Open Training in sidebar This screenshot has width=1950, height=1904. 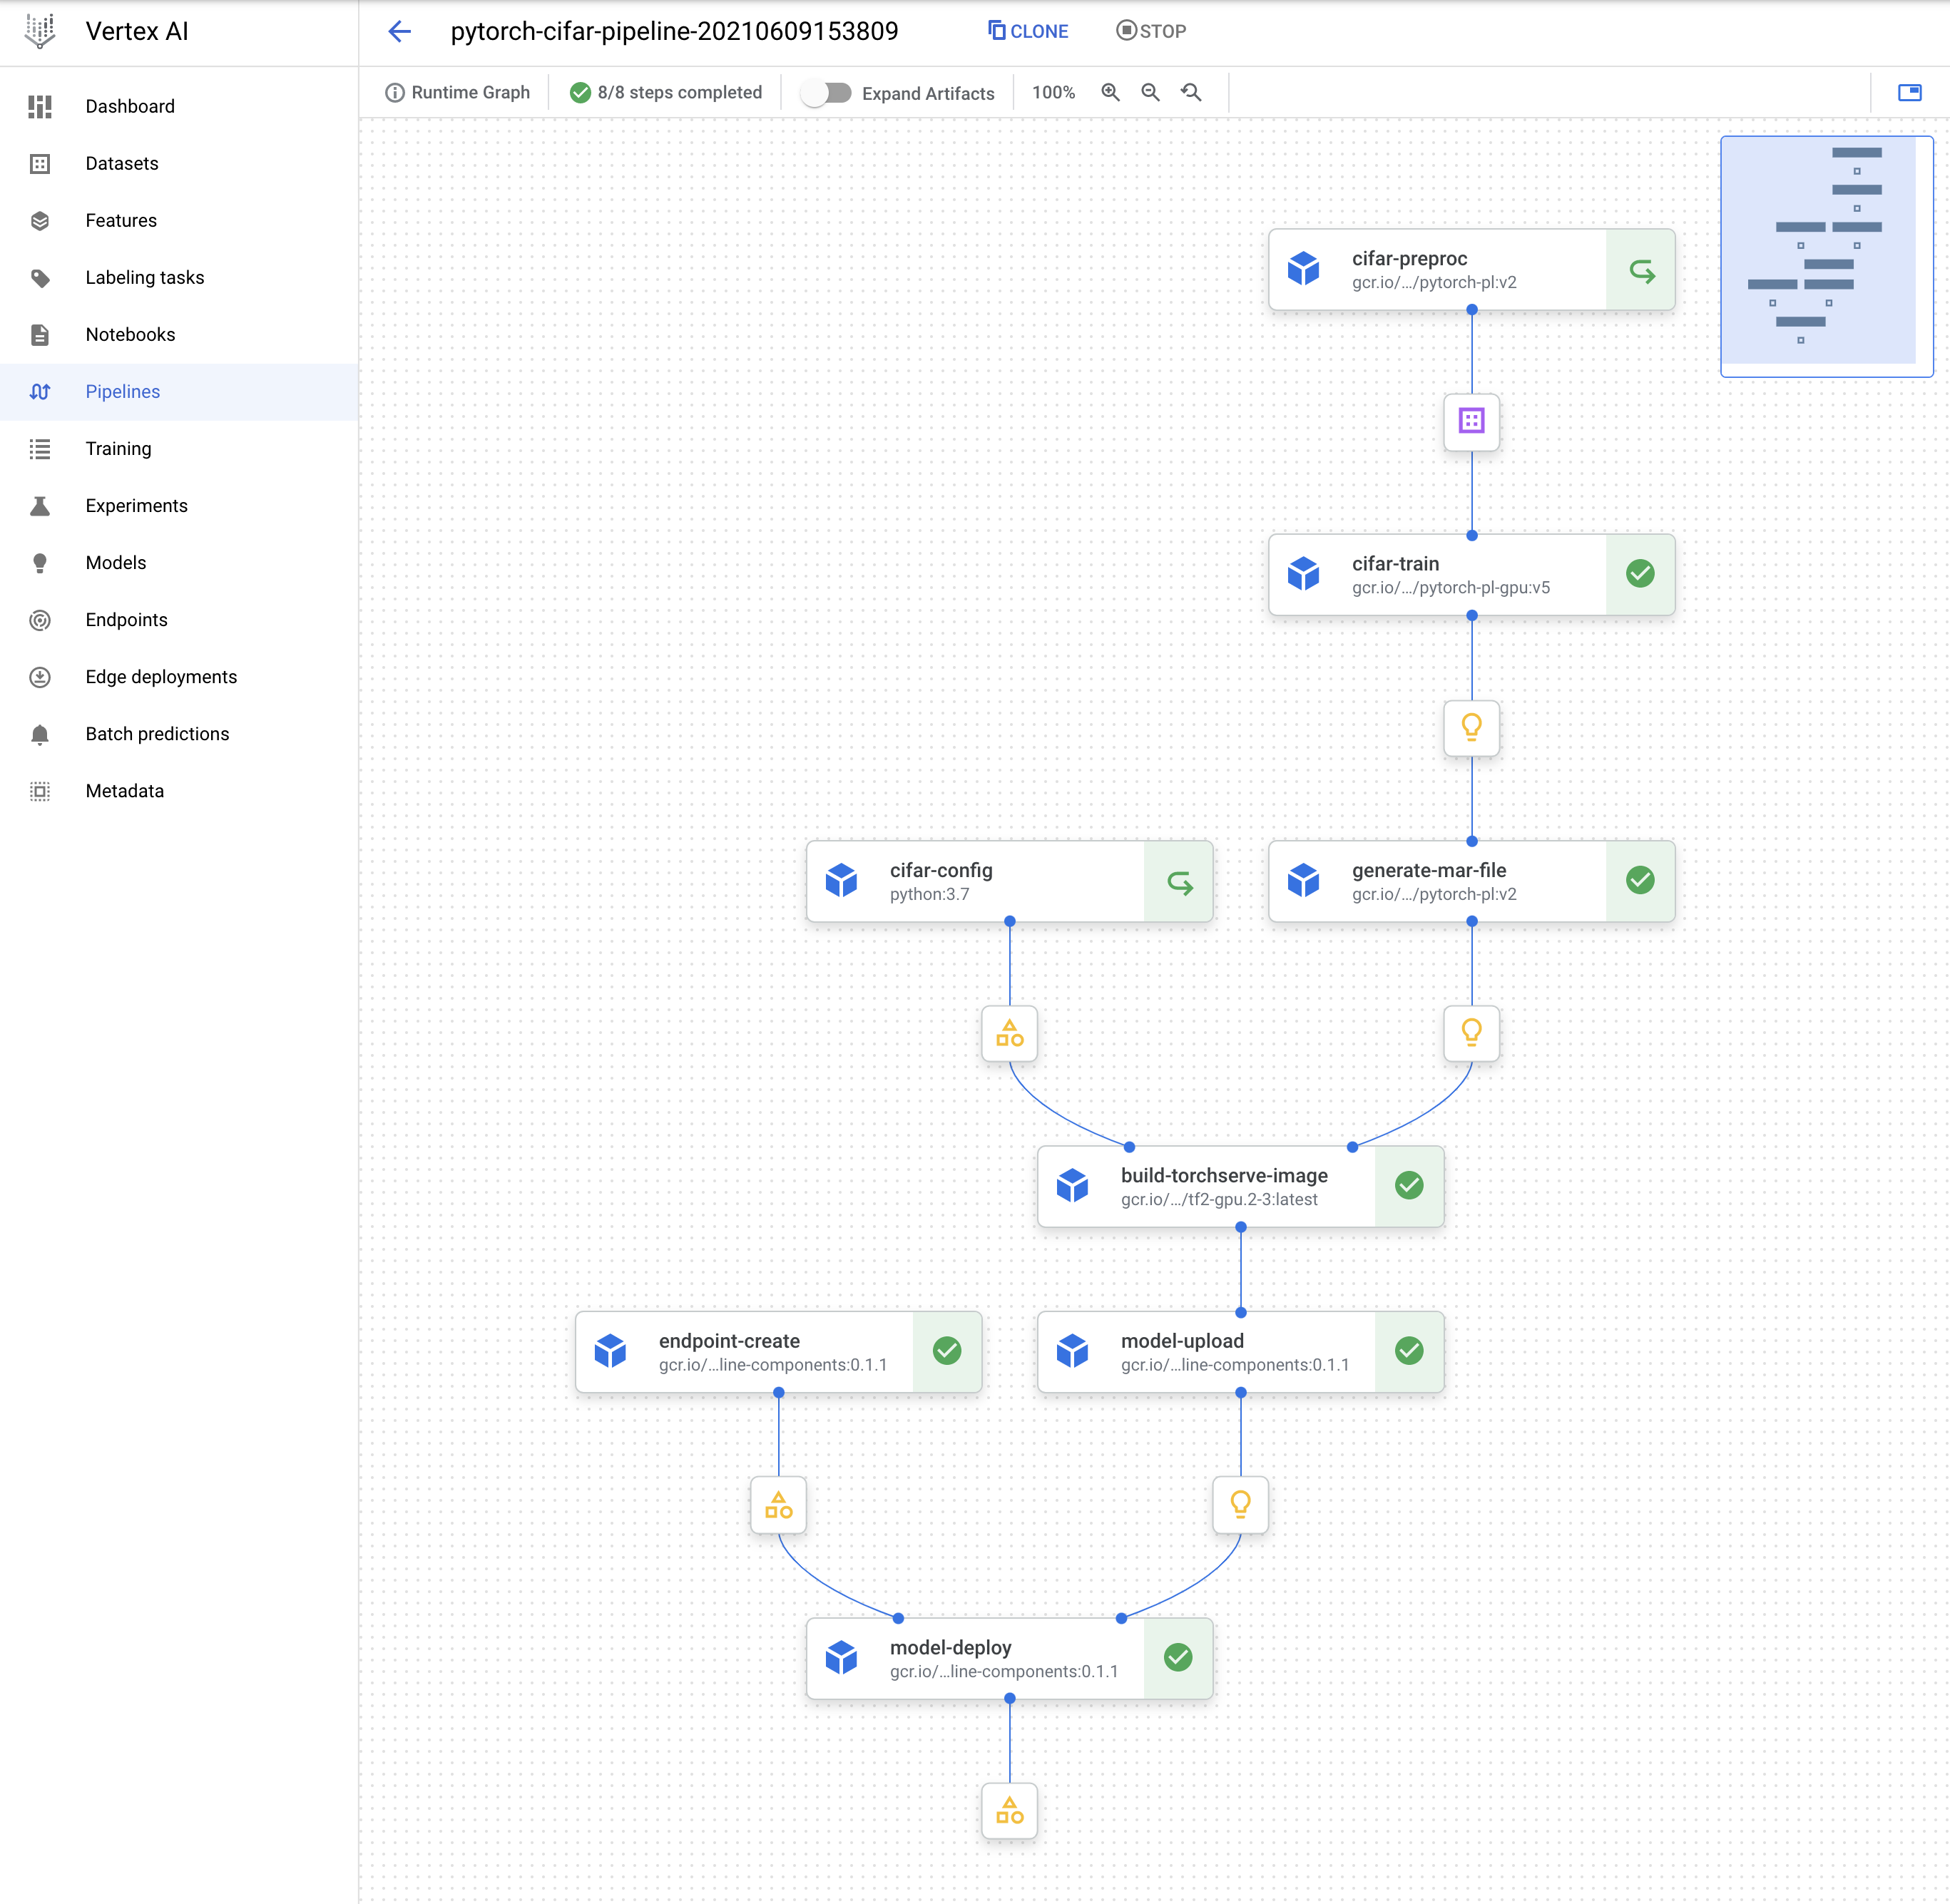pyautogui.click(x=179, y=448)
